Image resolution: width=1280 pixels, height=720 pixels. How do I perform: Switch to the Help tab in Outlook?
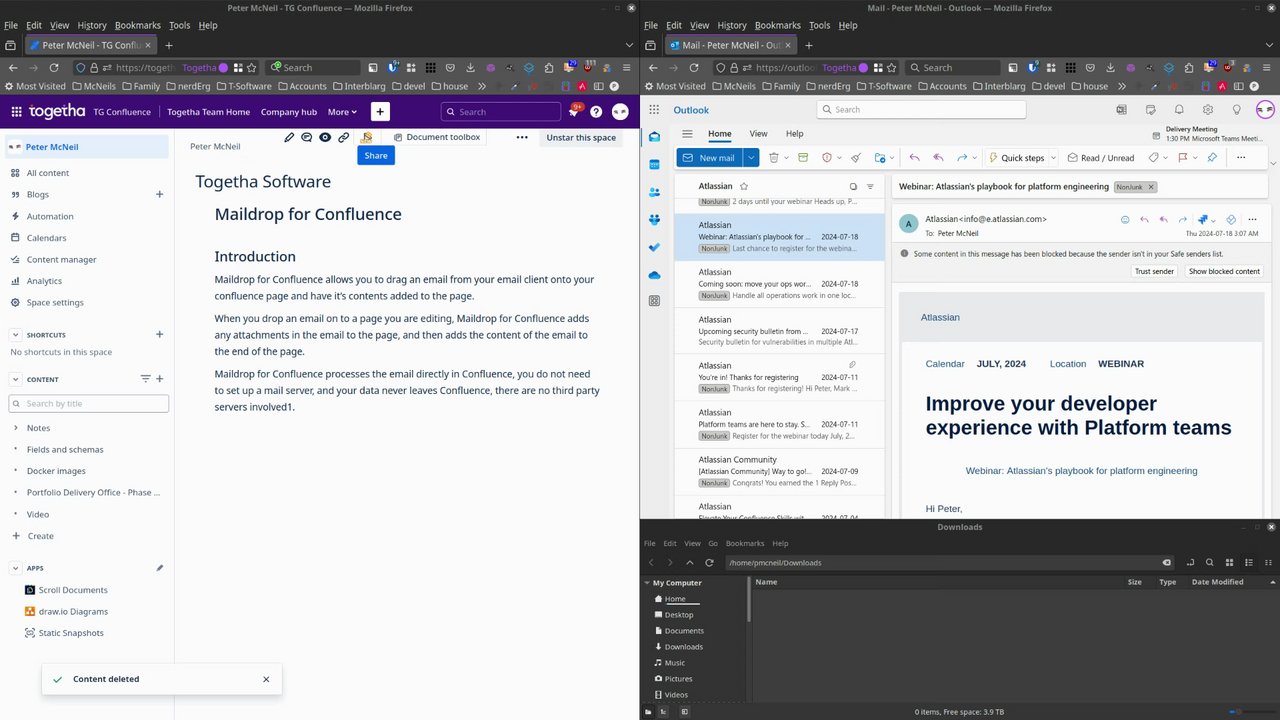pyautogui.click(x=794, y=133)
